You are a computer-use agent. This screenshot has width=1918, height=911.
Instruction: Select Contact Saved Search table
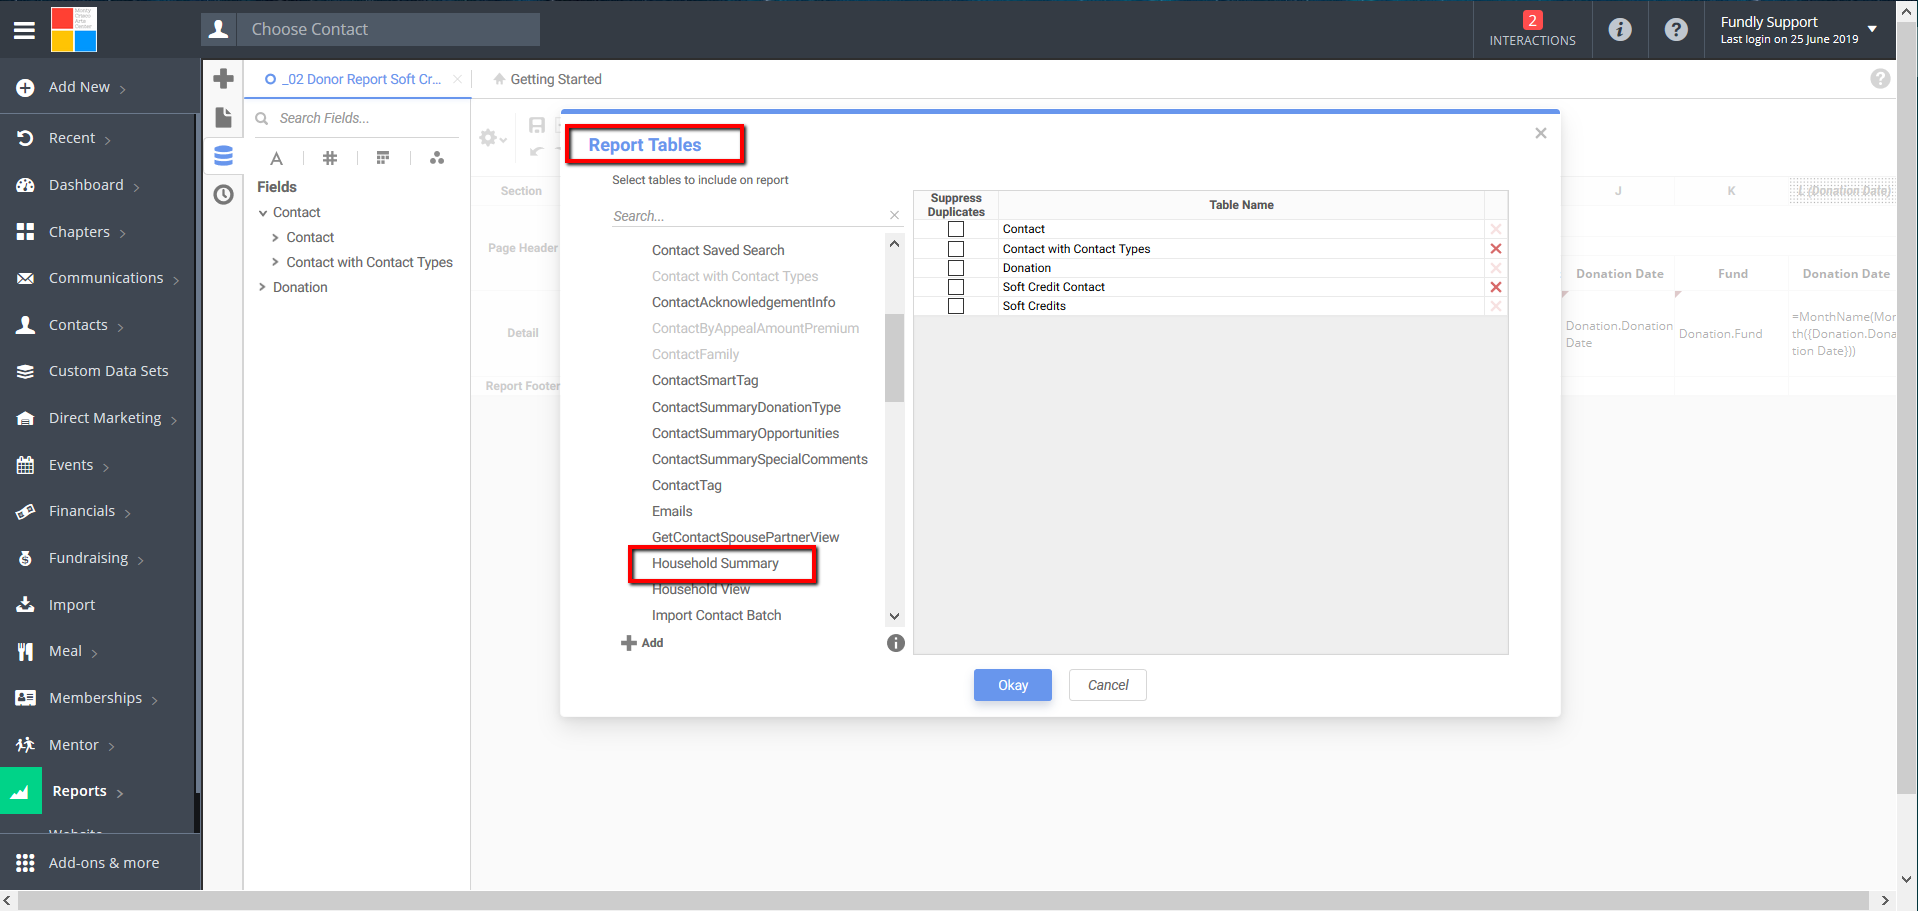pos(718,250)
